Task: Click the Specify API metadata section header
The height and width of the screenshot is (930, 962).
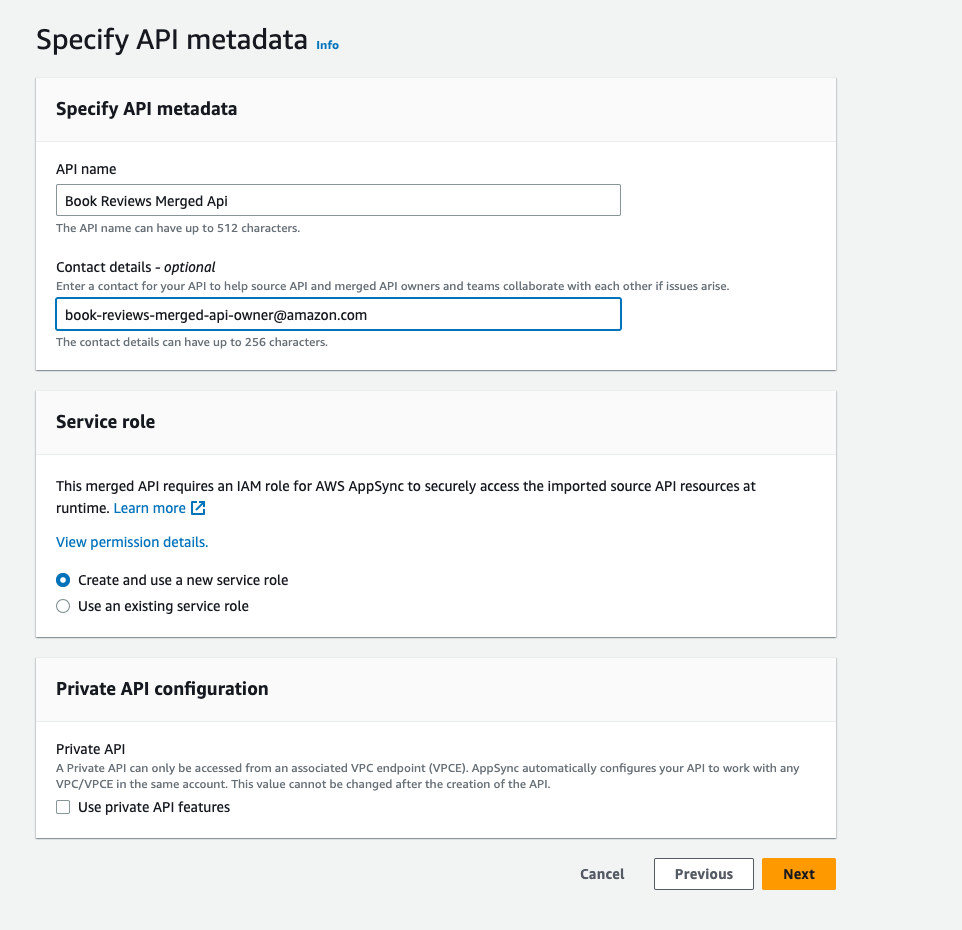Action: [x=146, y=108]
